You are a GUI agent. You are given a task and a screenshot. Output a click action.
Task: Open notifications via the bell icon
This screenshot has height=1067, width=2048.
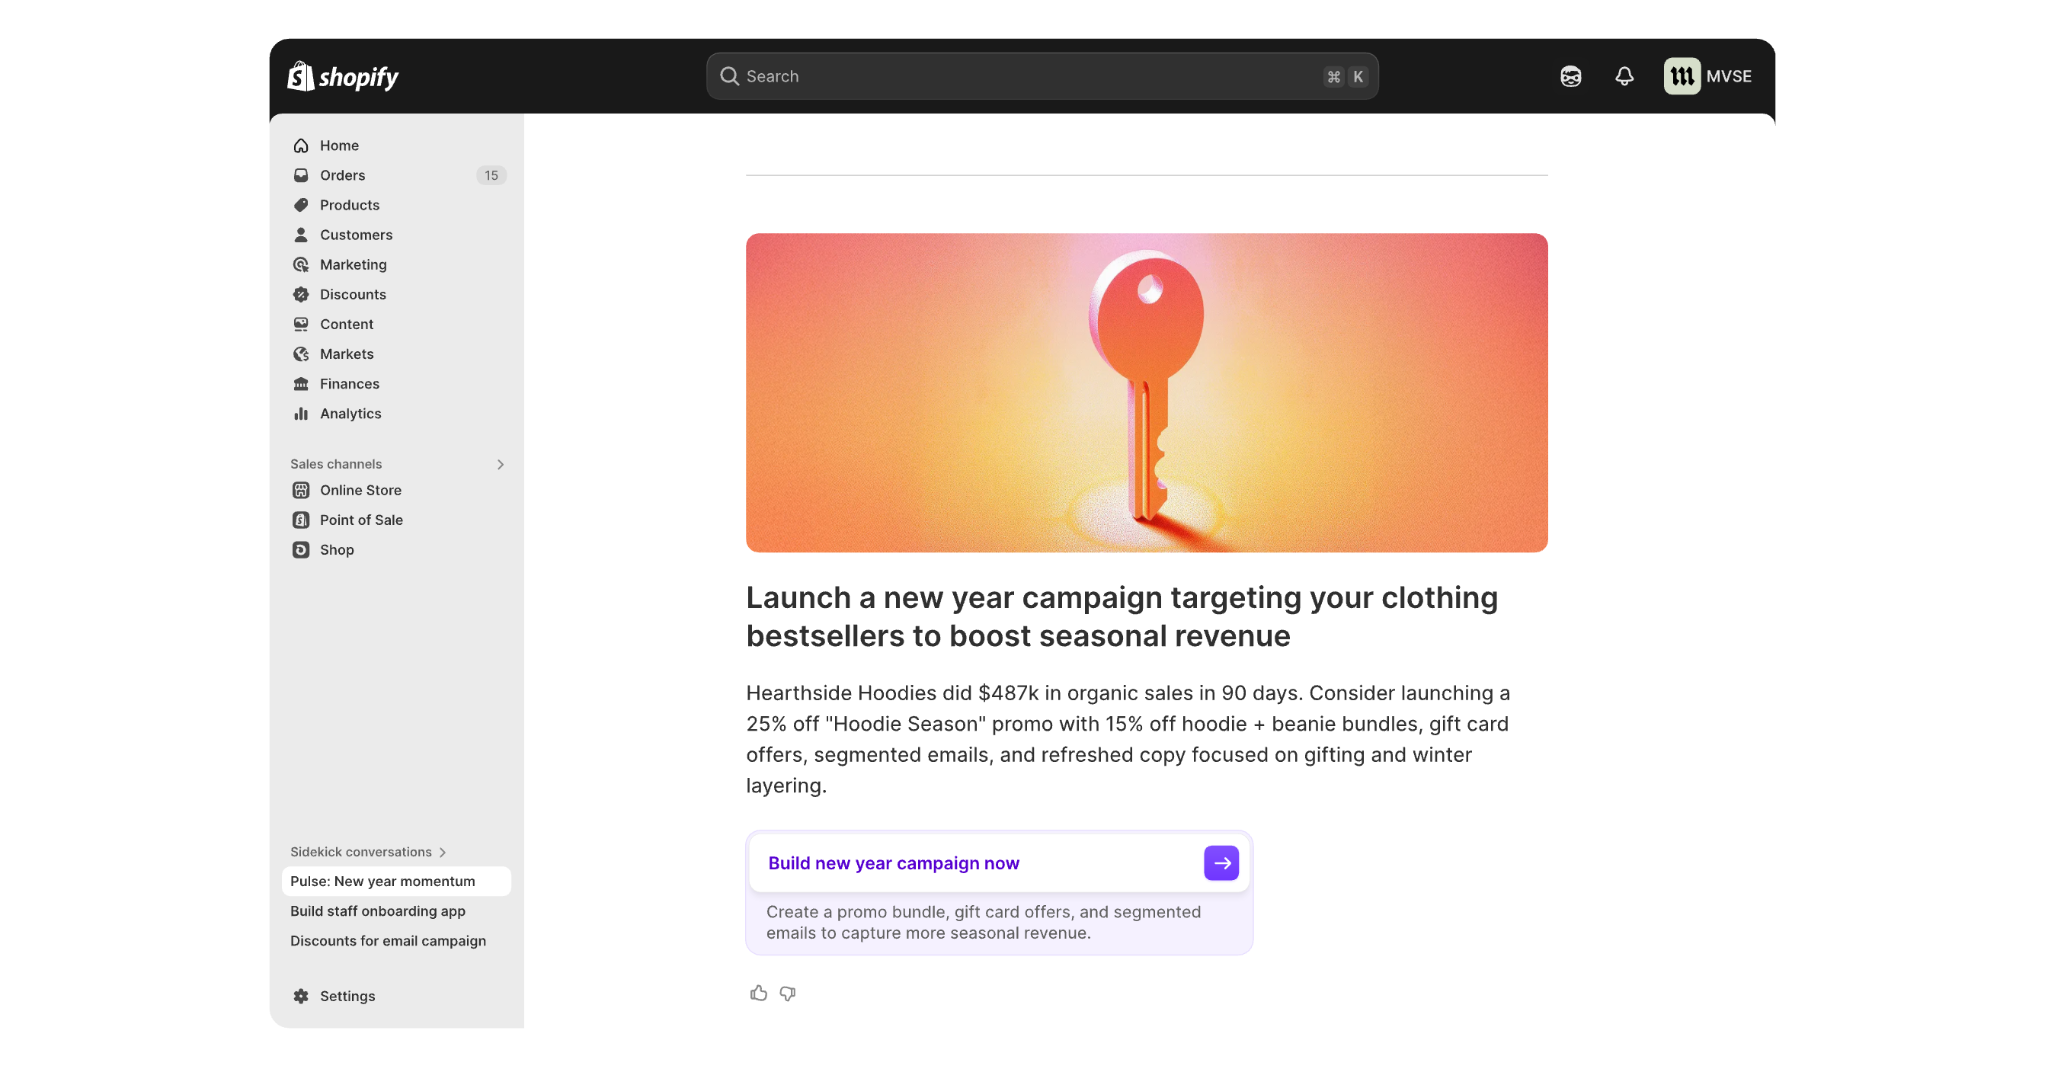click(1623, 76)
